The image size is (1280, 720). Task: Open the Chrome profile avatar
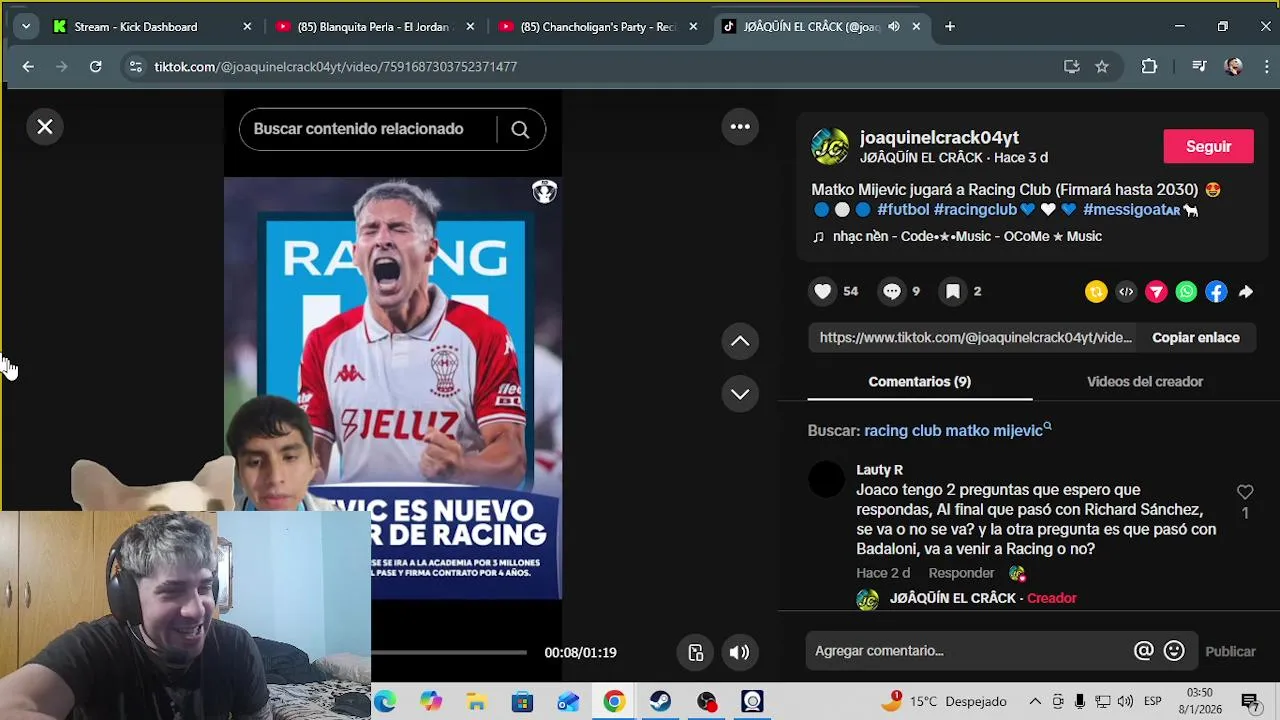point(1234,66)
